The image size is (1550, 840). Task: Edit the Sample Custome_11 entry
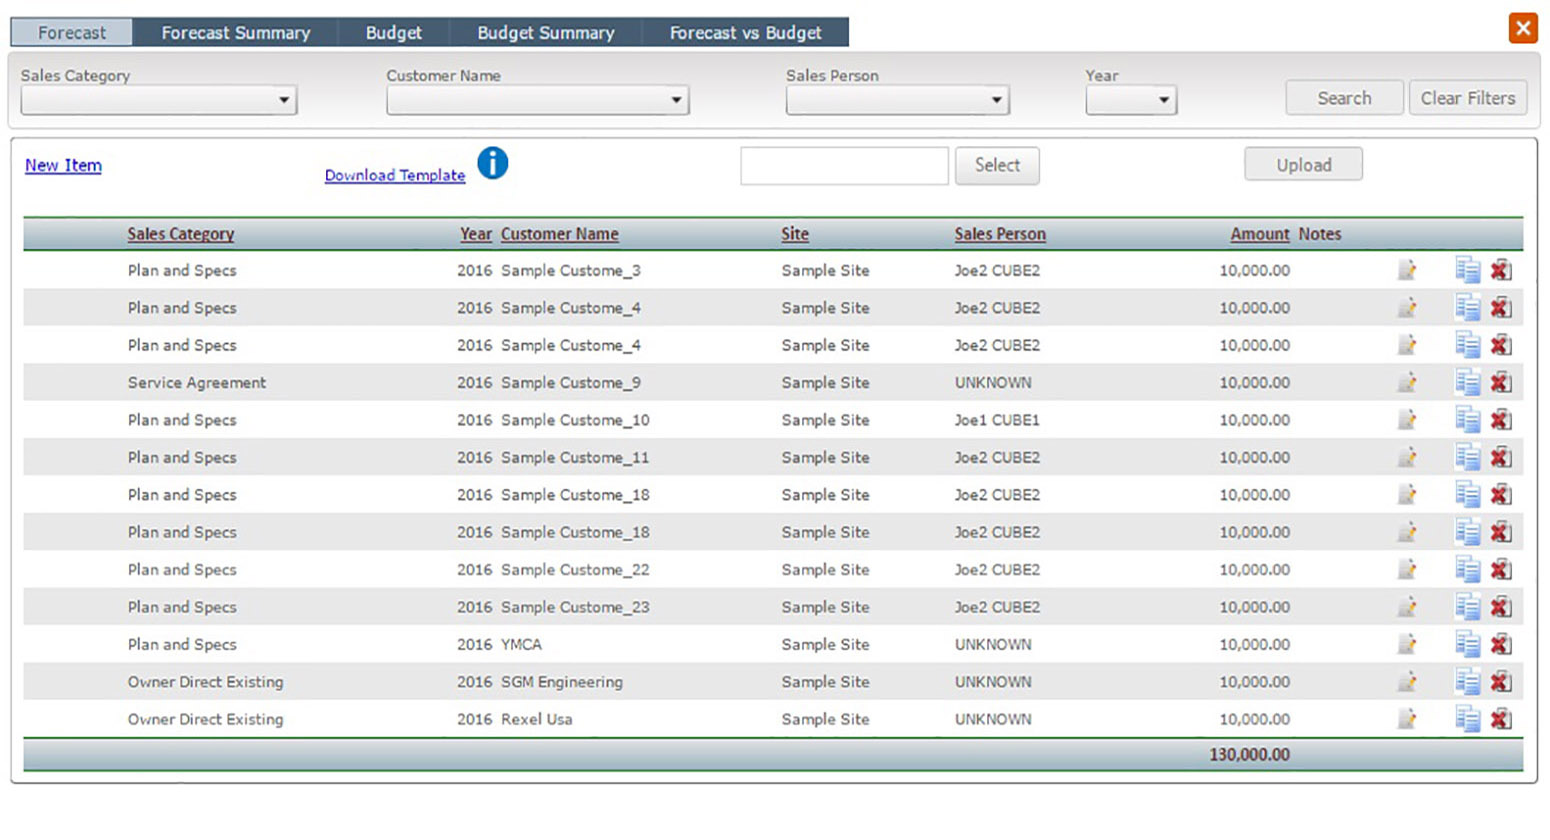1407,457
